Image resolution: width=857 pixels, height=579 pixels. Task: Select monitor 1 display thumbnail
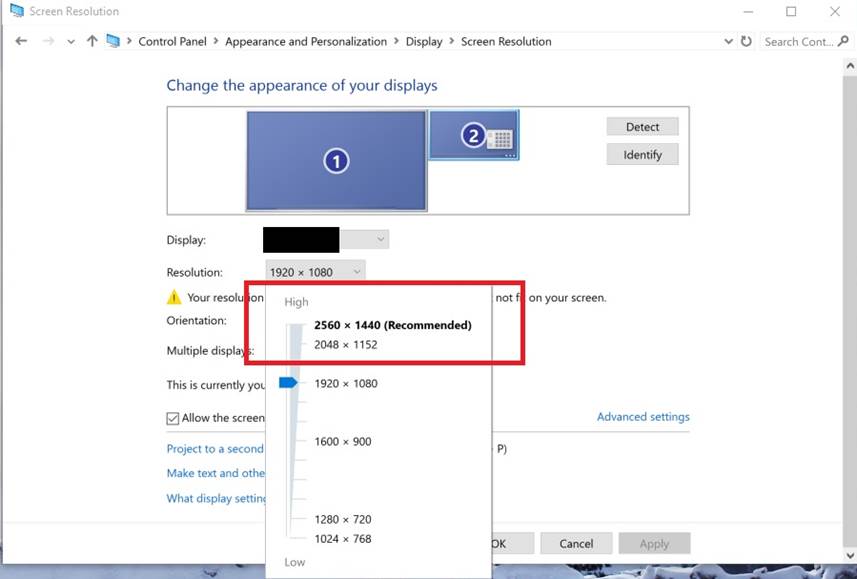click(x=336, y=160)
